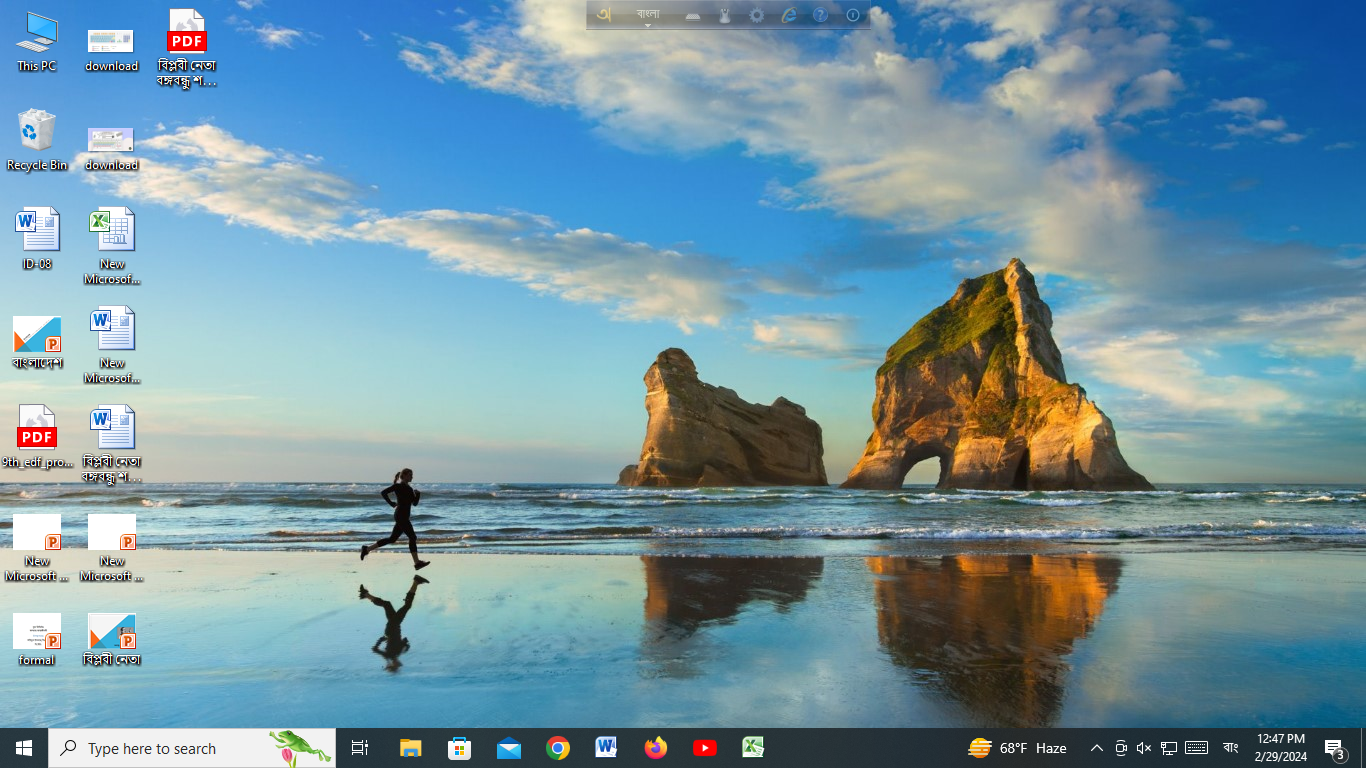The image size is (1366, 768).
Task: Open the Avro layout viewer keyboard icon
Action: click(693, 16)
